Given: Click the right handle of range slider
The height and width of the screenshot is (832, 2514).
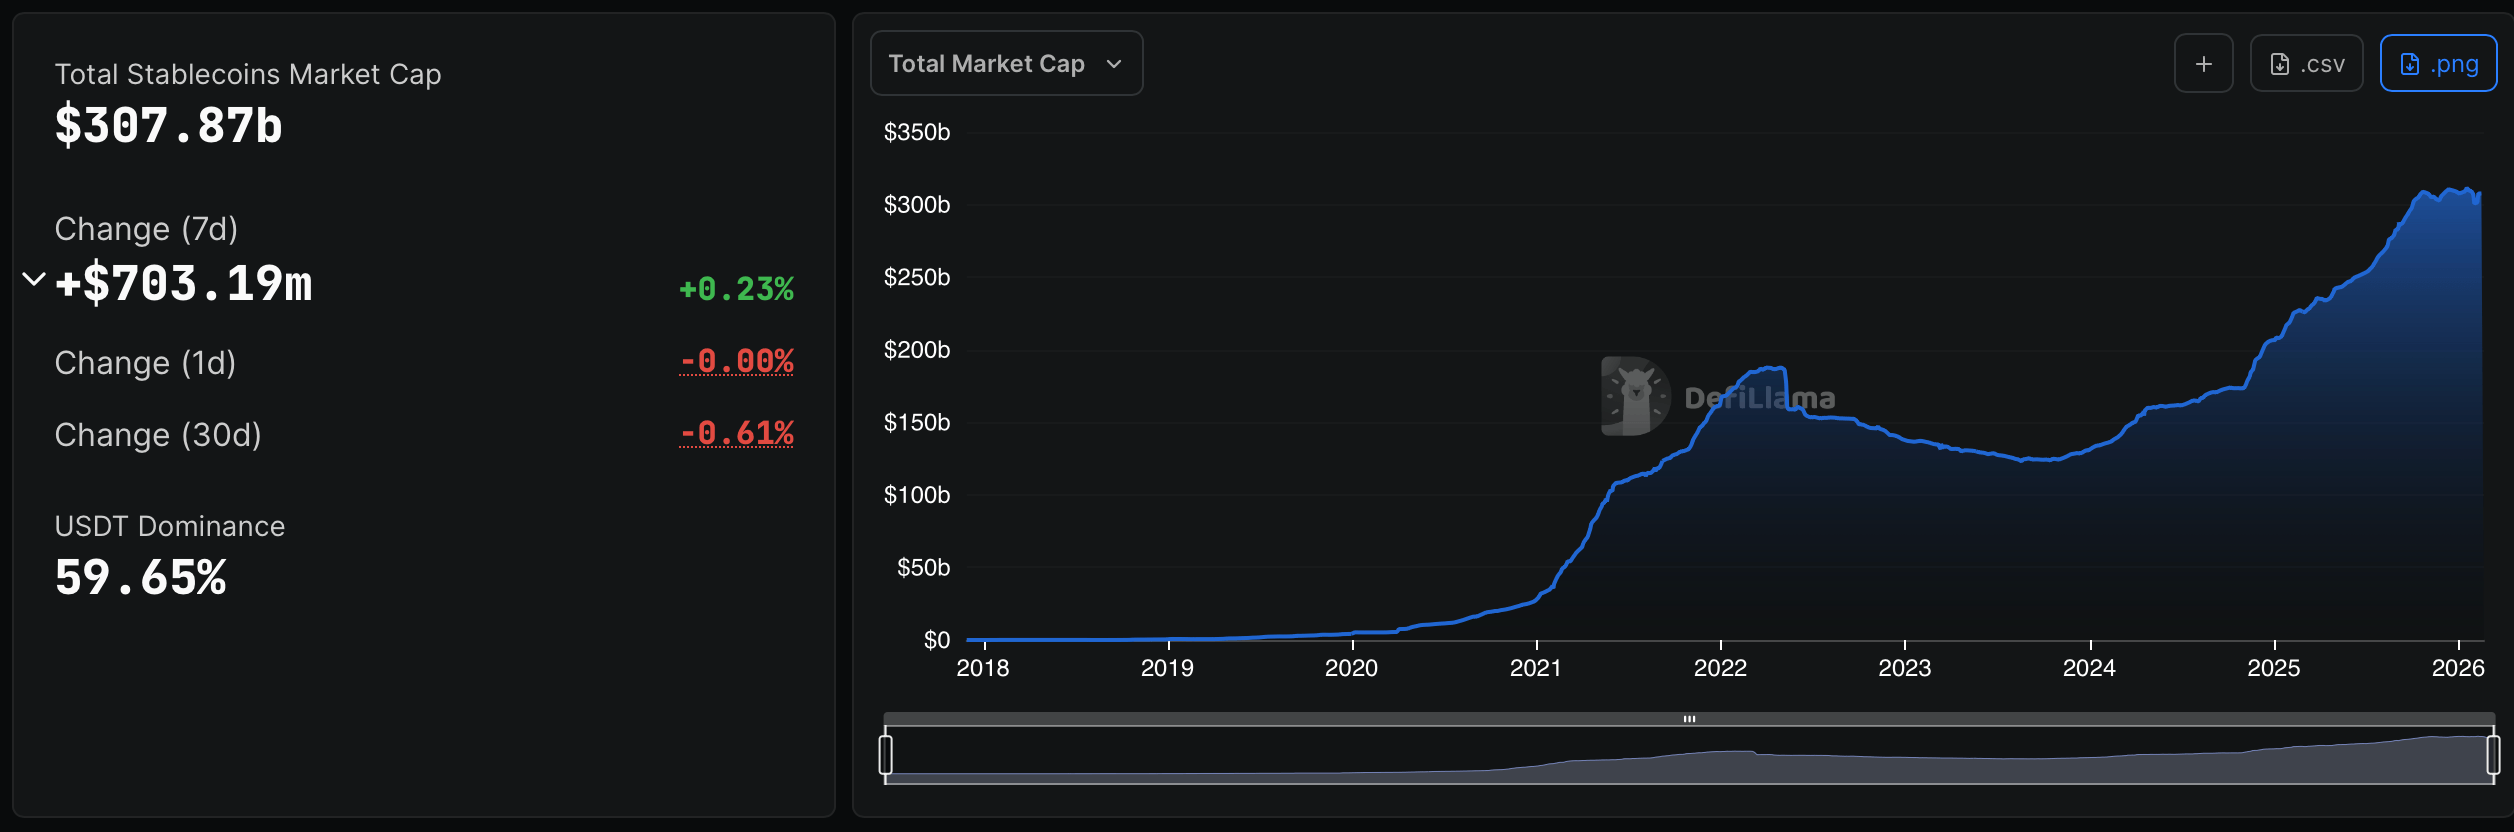Looking at the screenshot, I should pos(2493,755).
